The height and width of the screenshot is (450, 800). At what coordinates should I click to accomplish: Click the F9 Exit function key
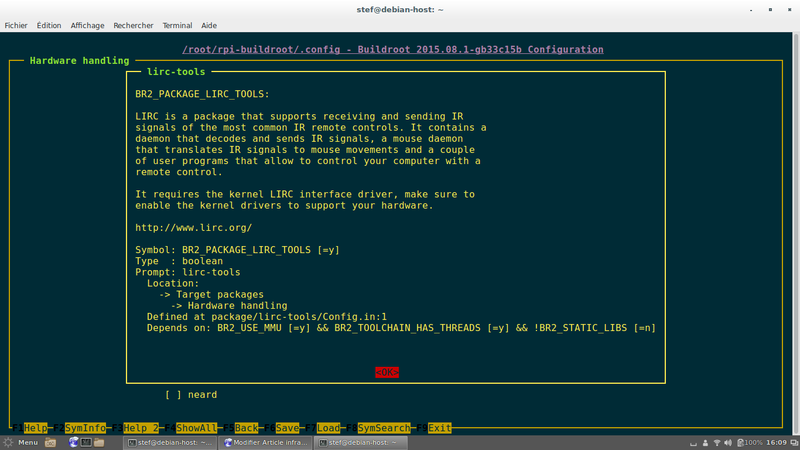(434, 428)
